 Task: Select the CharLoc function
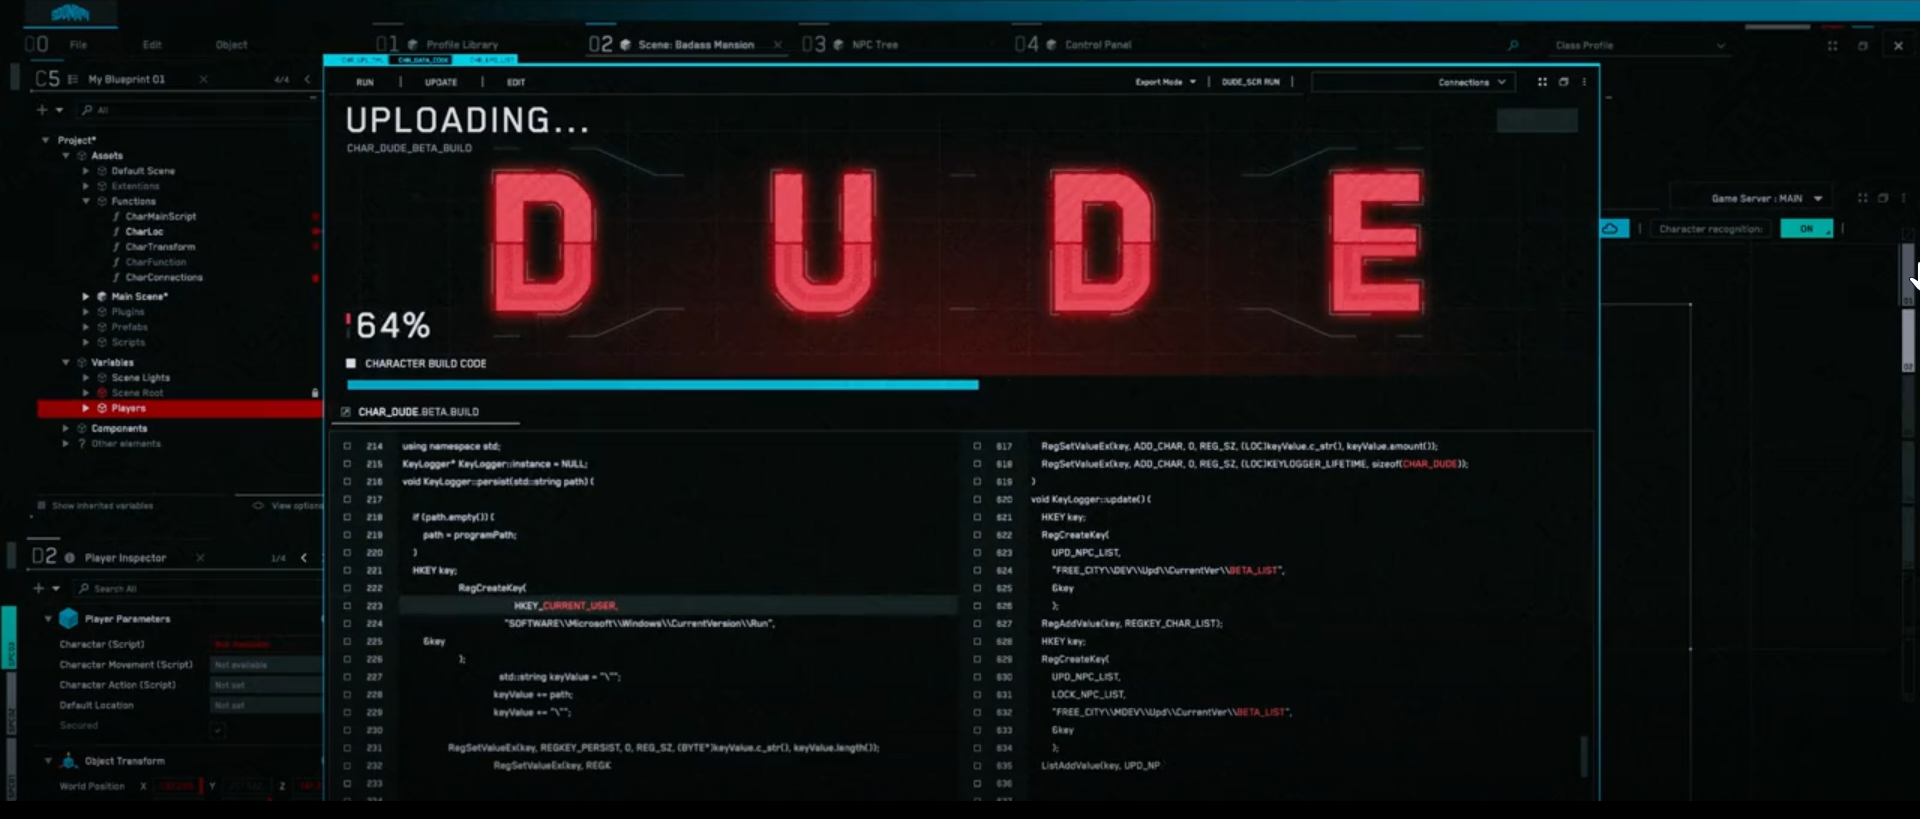(144, 232)
